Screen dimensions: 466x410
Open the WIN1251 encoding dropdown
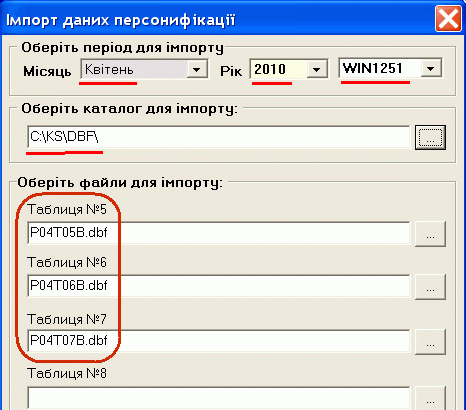tap(390, 68)
